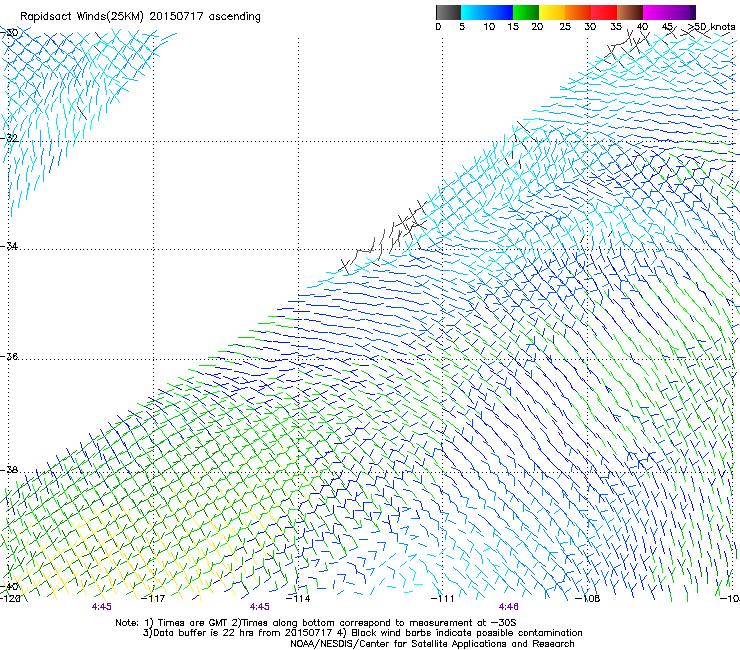Click the 4:46 timestamp near -111
The width and height of the screenshot is (740, 650).
508,607
